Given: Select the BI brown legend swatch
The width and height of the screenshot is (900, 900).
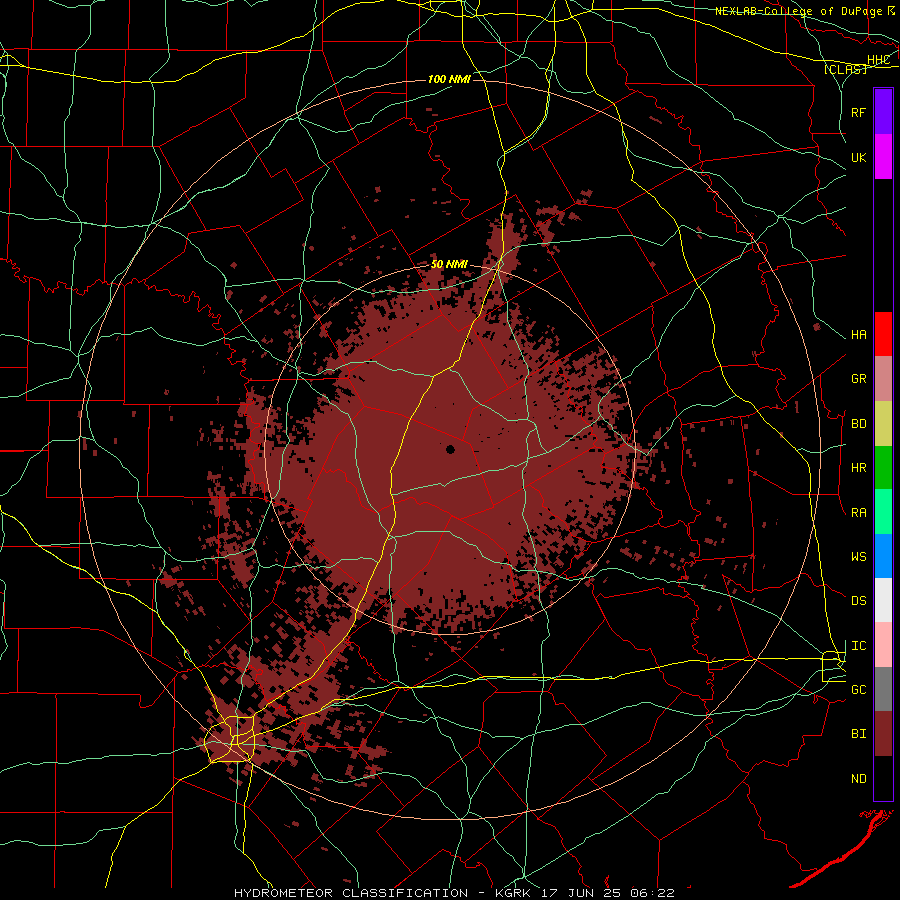Looking at the screenshot, I should pyautogui.click(x=883, y=734).
